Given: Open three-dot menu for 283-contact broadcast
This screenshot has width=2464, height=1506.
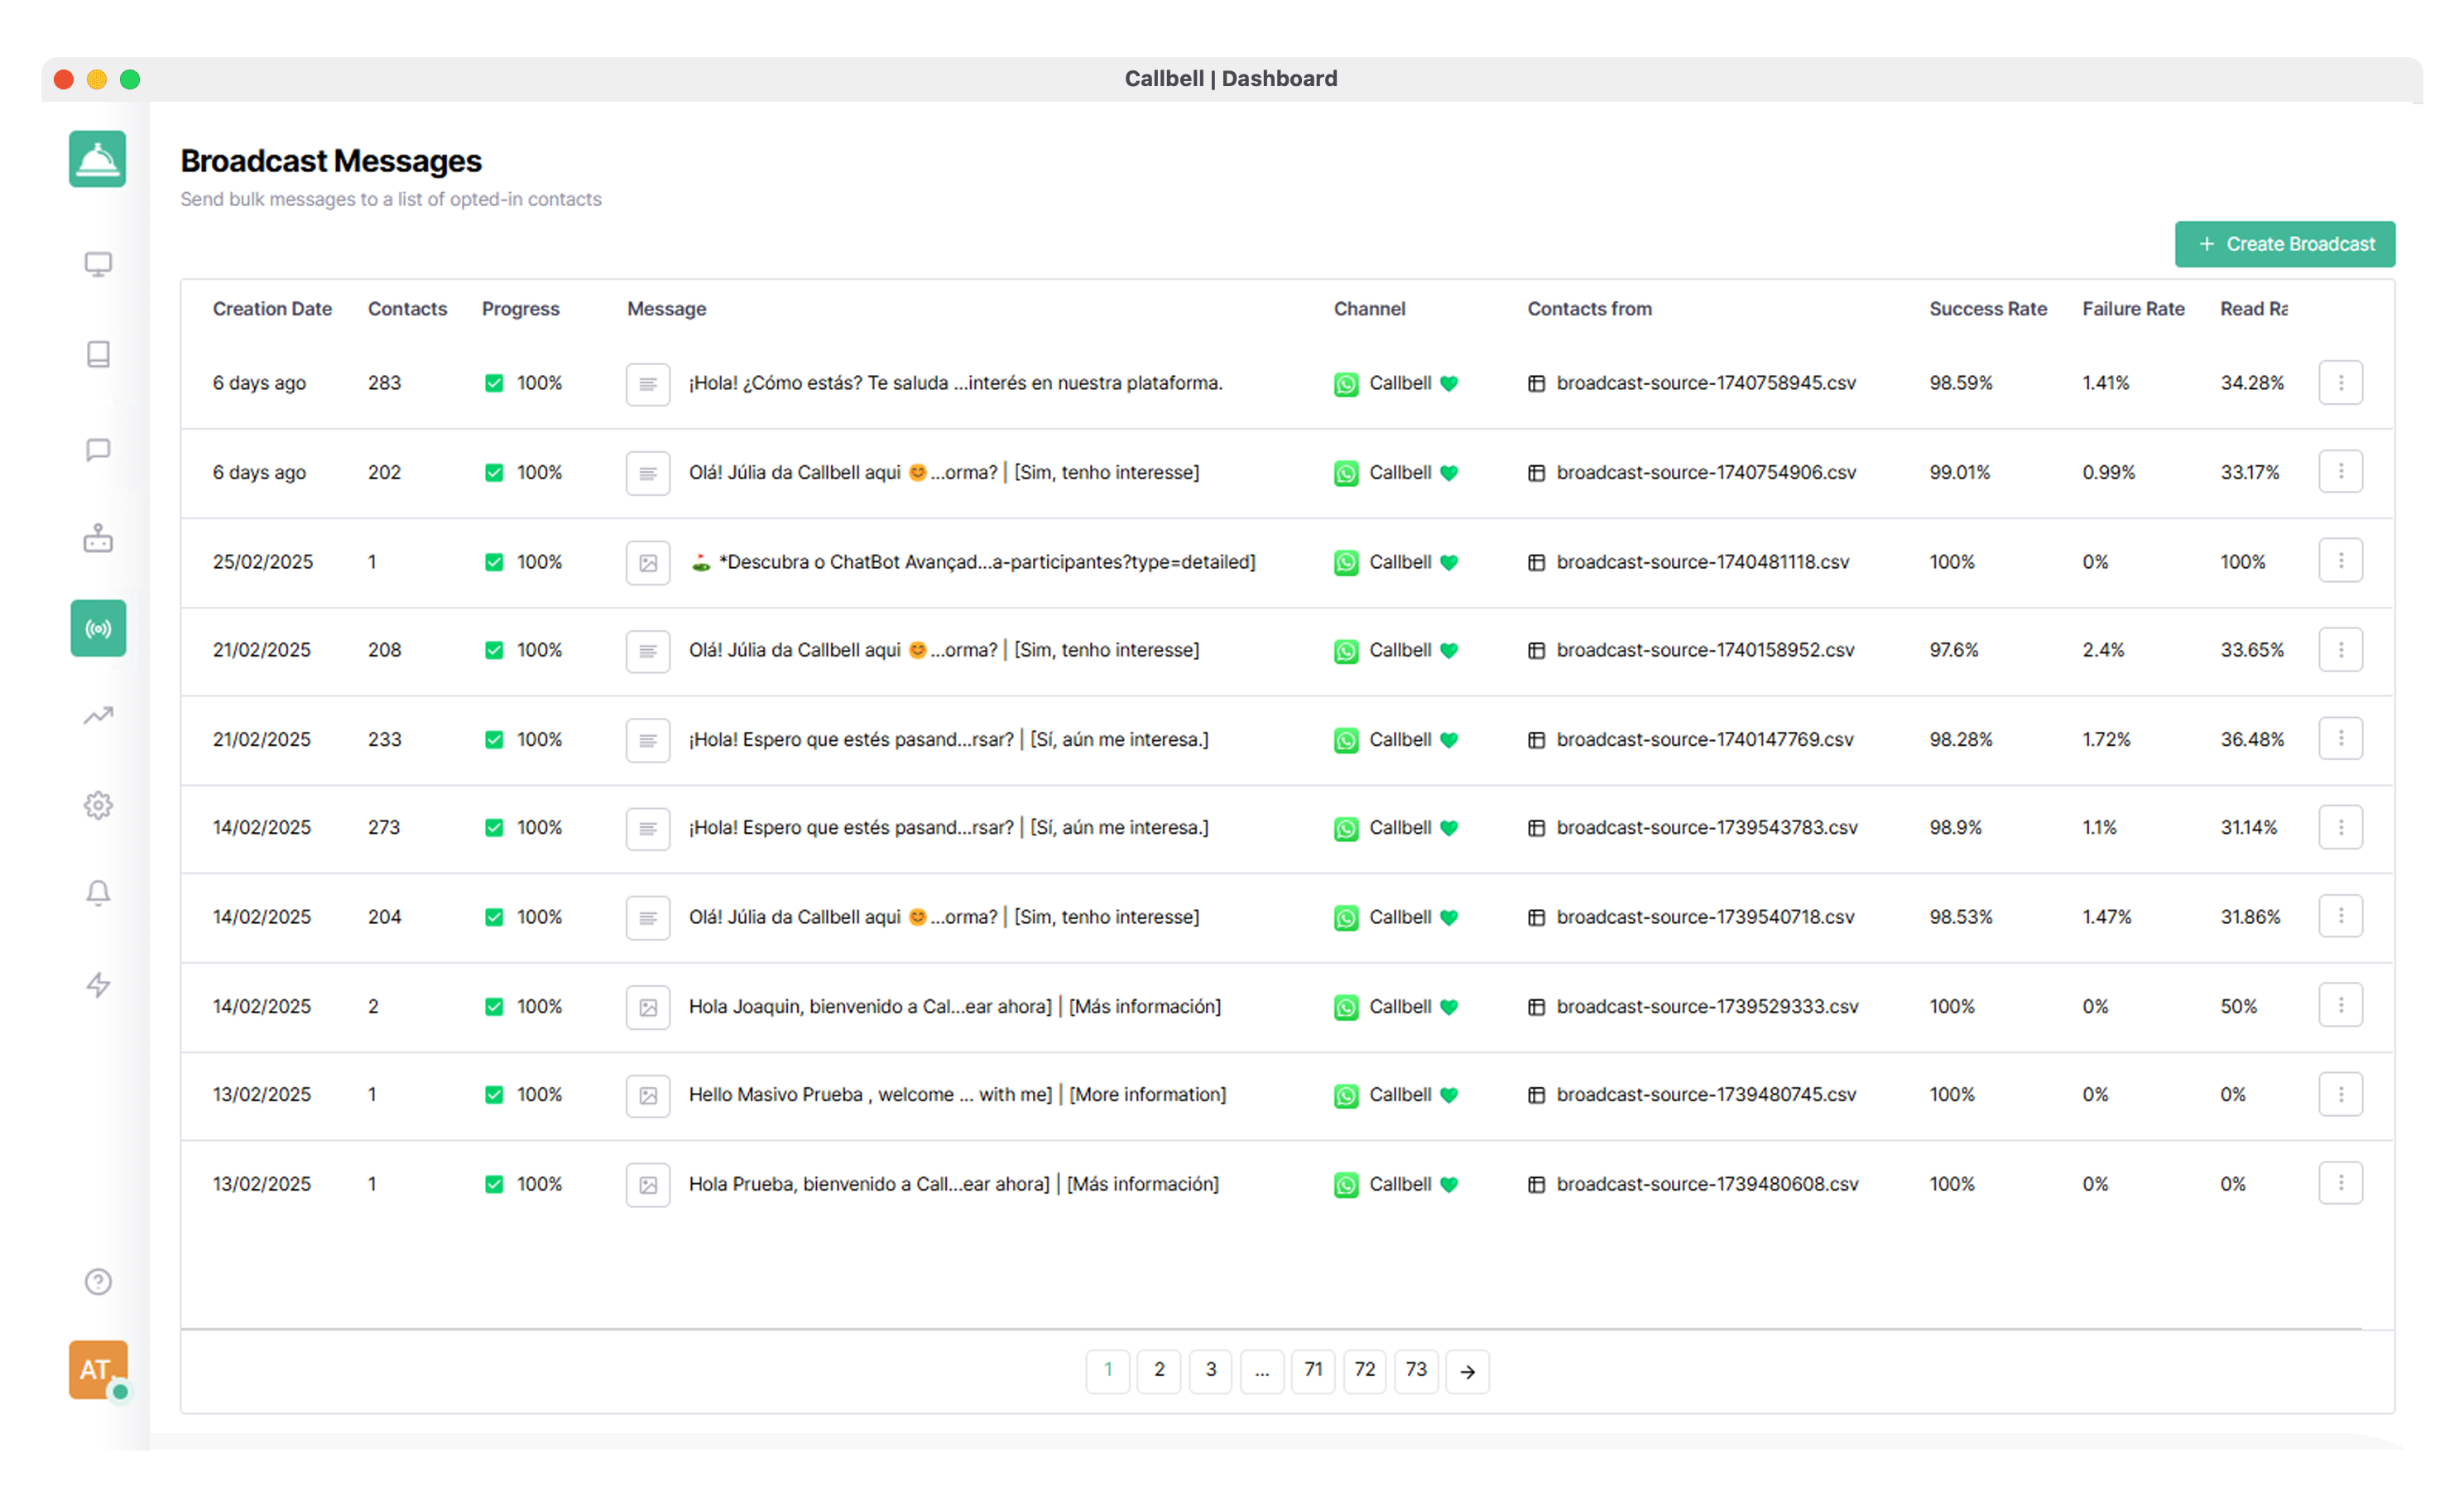Looking at the screenshot, I should point(2340,383).
